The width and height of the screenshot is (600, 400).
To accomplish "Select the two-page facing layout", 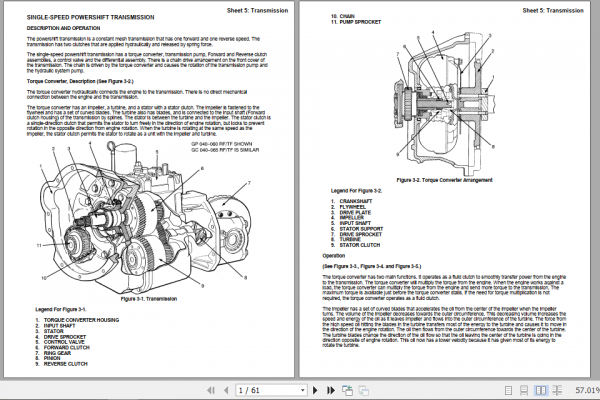I will point(541,390).
